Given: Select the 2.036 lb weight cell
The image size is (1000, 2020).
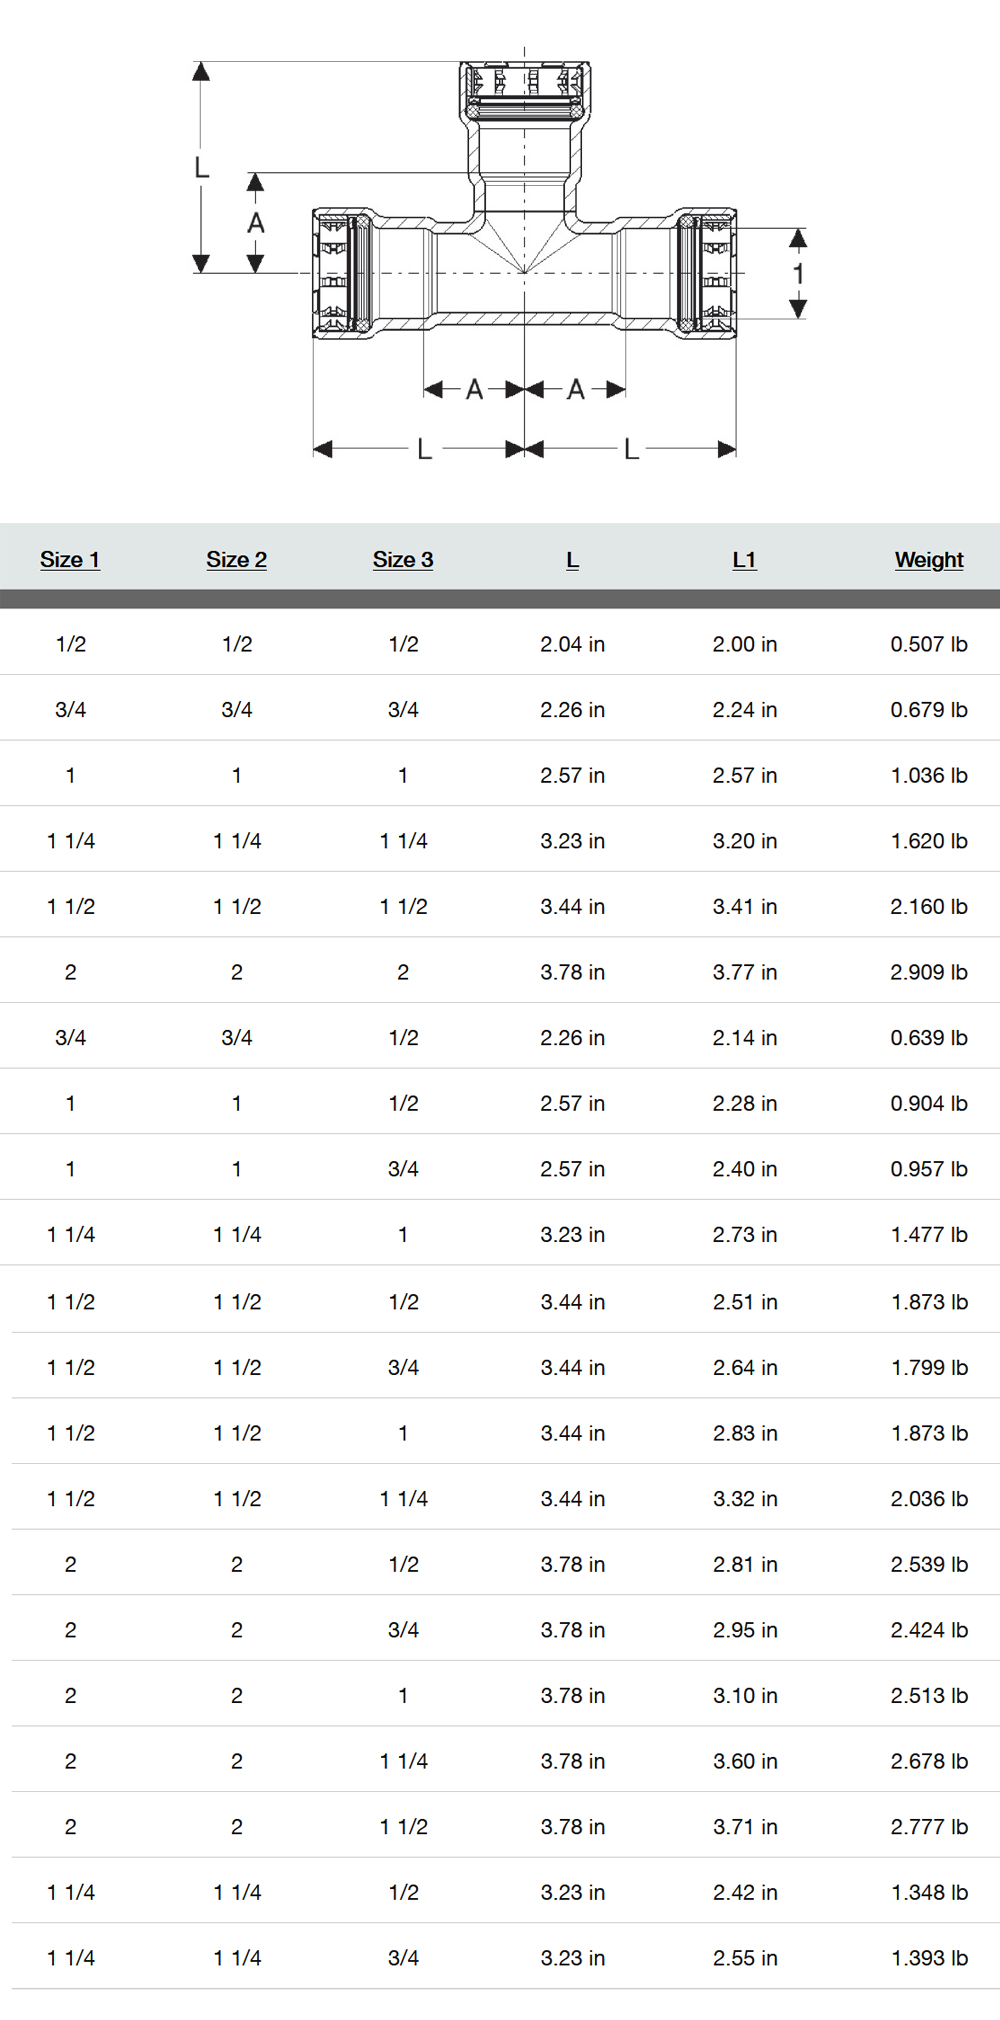Looking at the screenshot, I should (x=929, y=1499).
